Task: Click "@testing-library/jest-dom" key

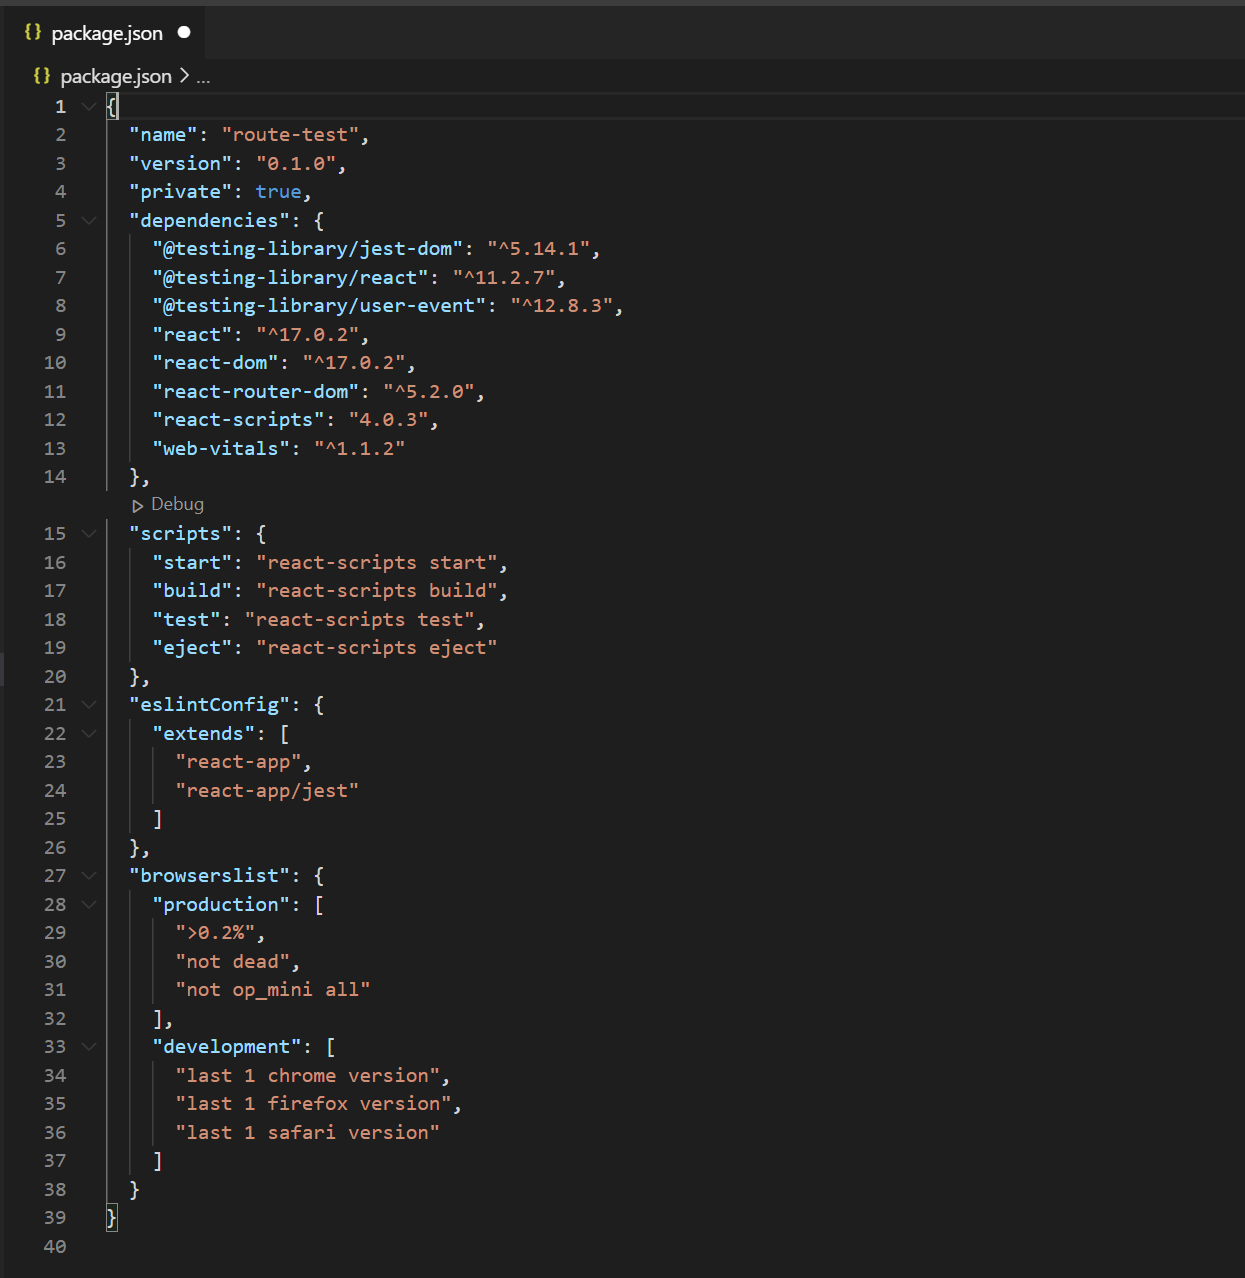Action: (x=307, y=249)
